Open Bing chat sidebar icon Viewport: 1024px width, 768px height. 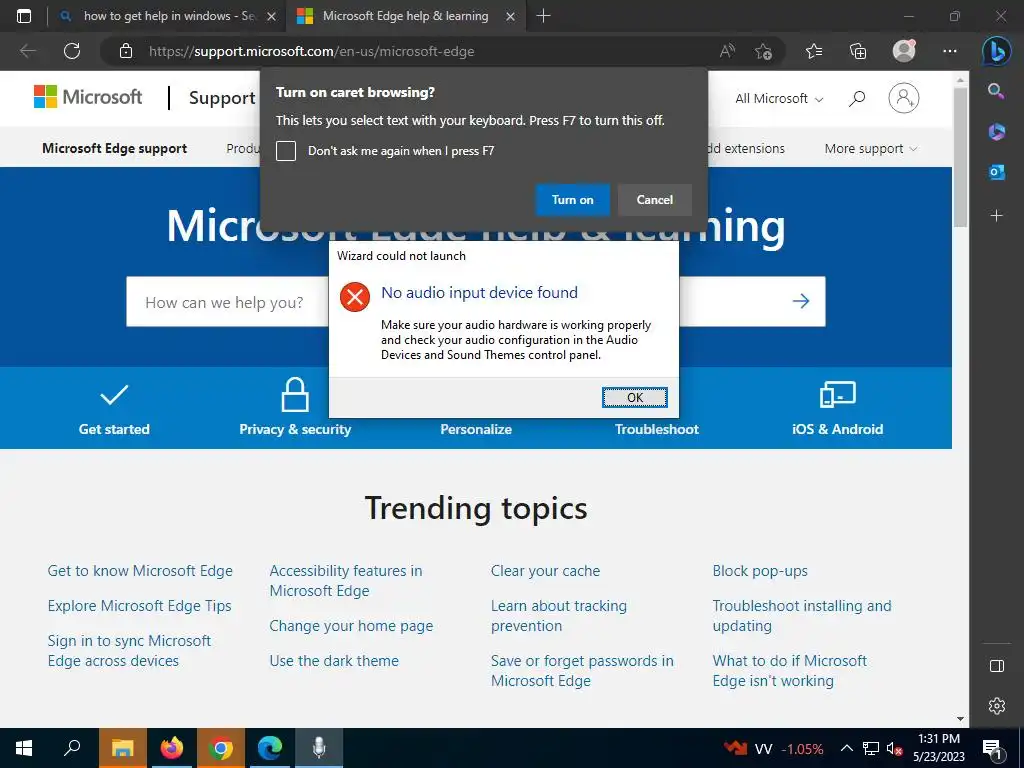coord(997,51)
